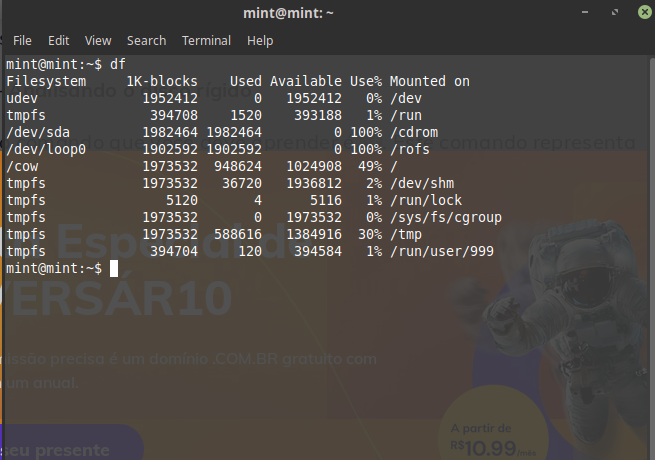Click the /cow filesystem entry
655x460 pixels.
pyautogui.click(x=22, y=166)
